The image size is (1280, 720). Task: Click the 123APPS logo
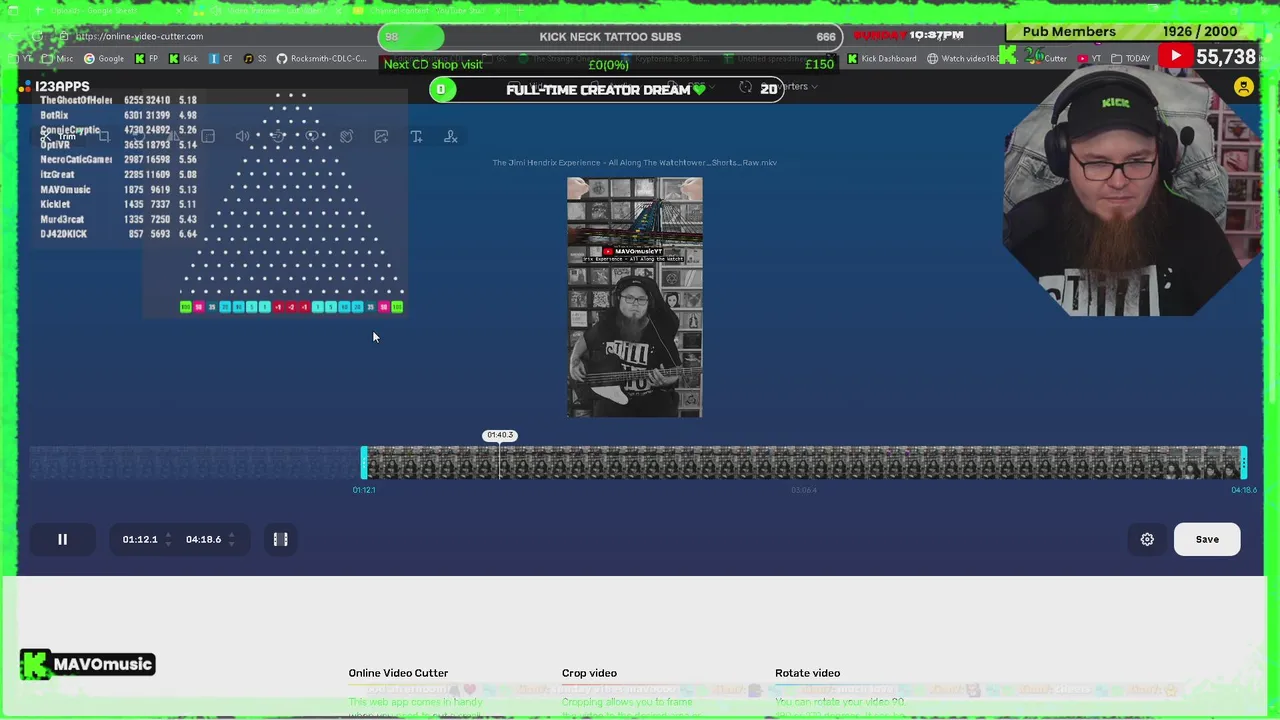coord(55,87)
